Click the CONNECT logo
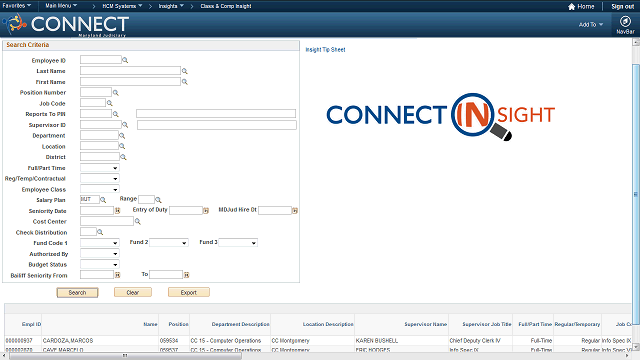This screenshot has width=640, height=360. point(67,24)
